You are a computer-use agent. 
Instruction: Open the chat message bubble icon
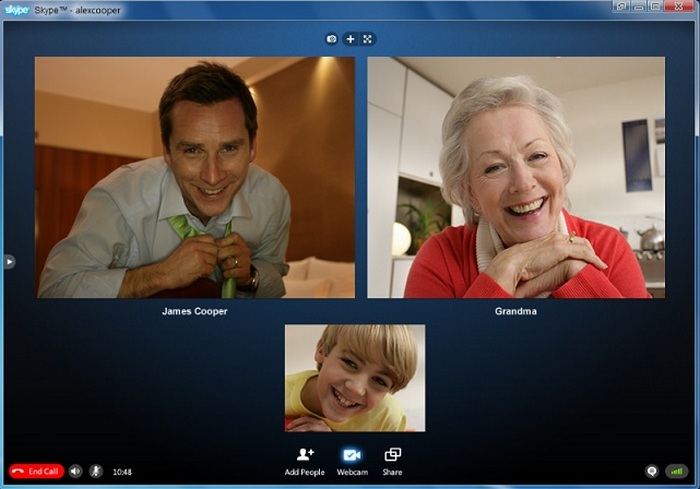click(652, 471)
